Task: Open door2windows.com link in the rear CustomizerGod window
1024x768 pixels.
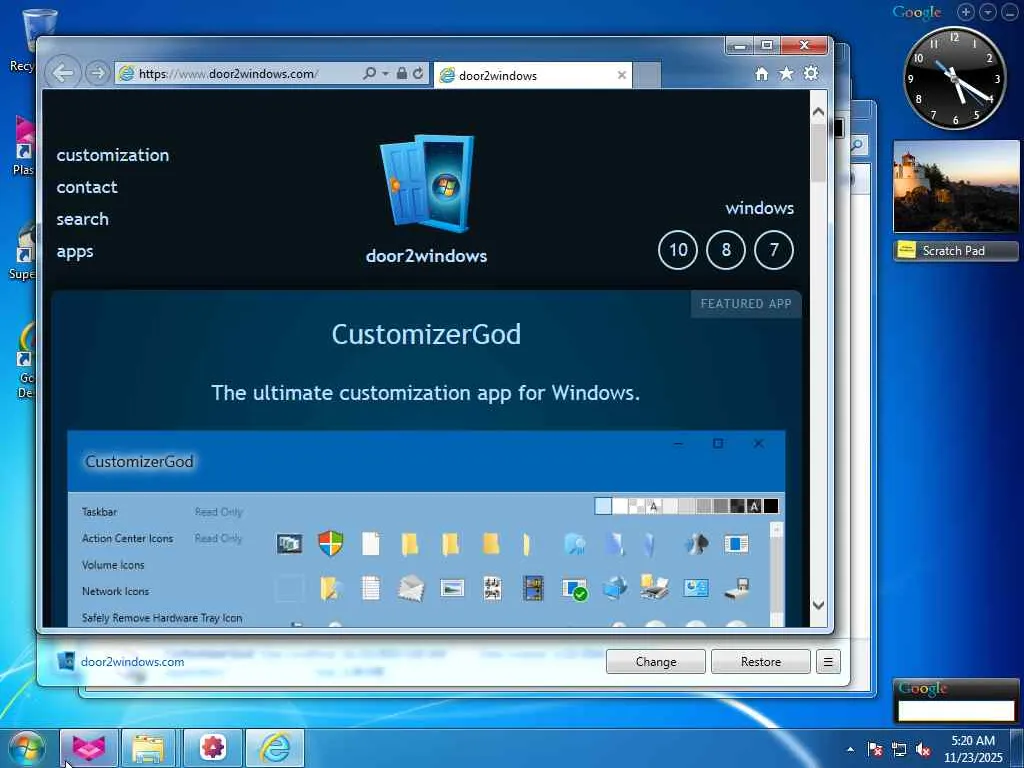Action: (x=133, y=662)
